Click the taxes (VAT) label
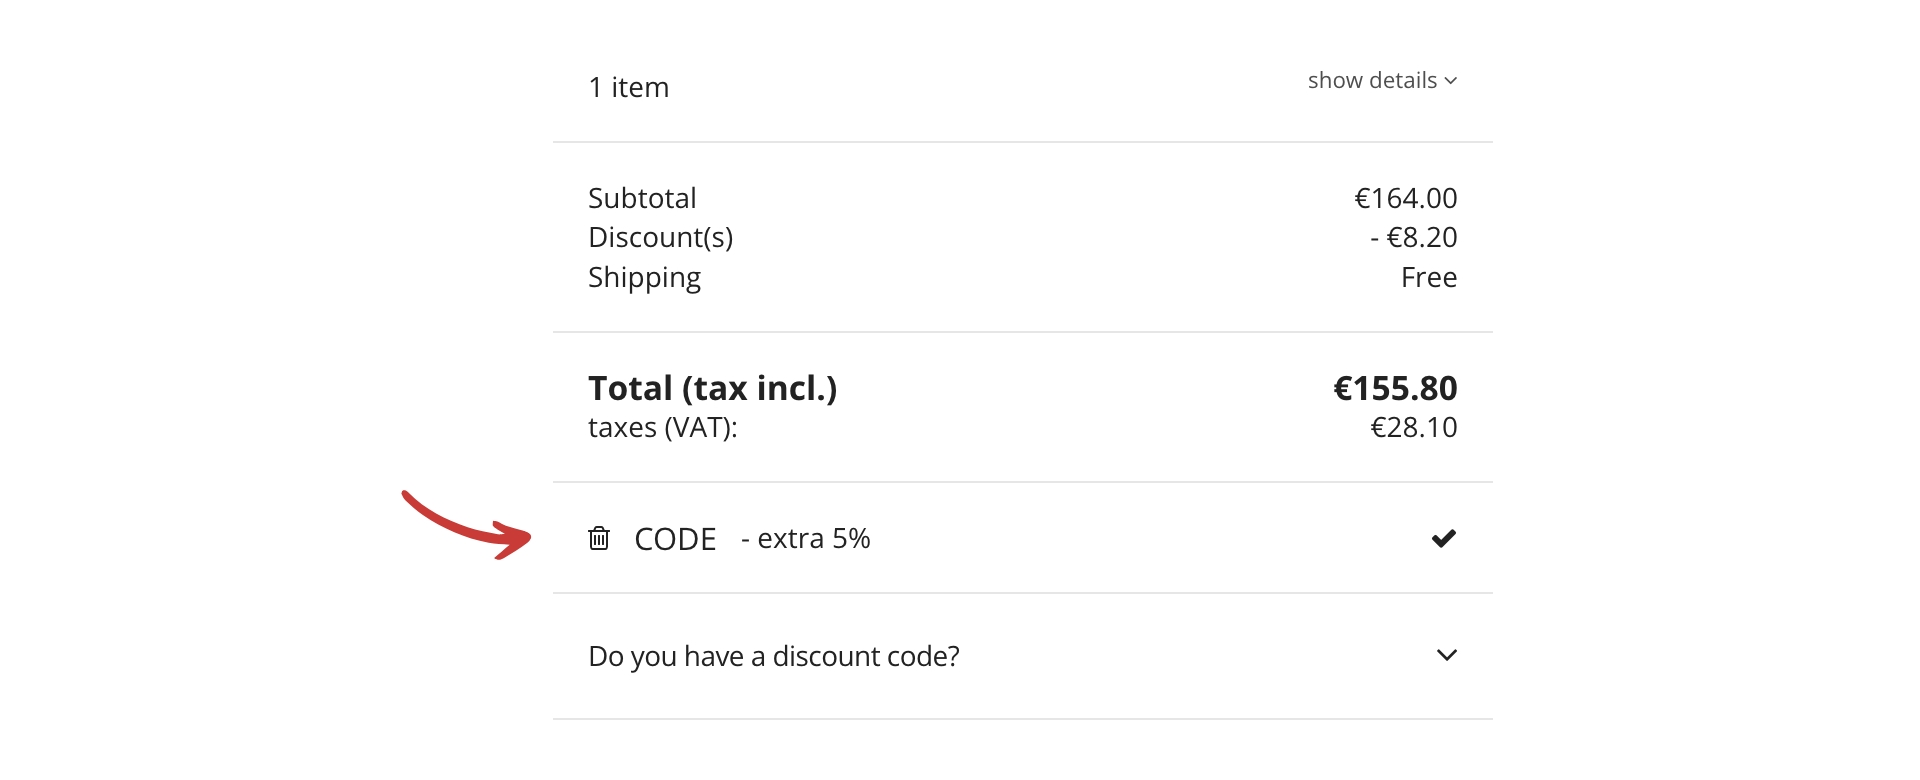Image resolution: width=1920 pixels, height=780 pixels. point(662,427)
